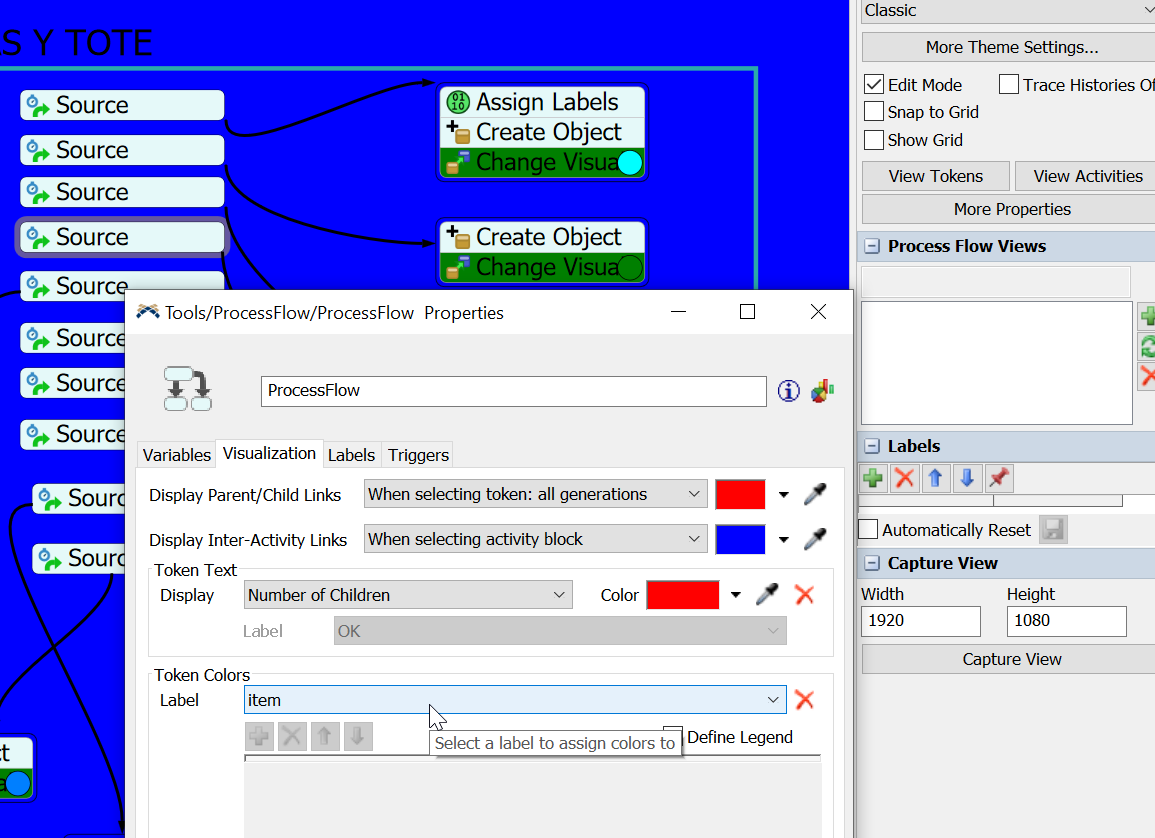Click the green add label plus icon
Viewport: 1155px width, 838px height.
[874, 479]
